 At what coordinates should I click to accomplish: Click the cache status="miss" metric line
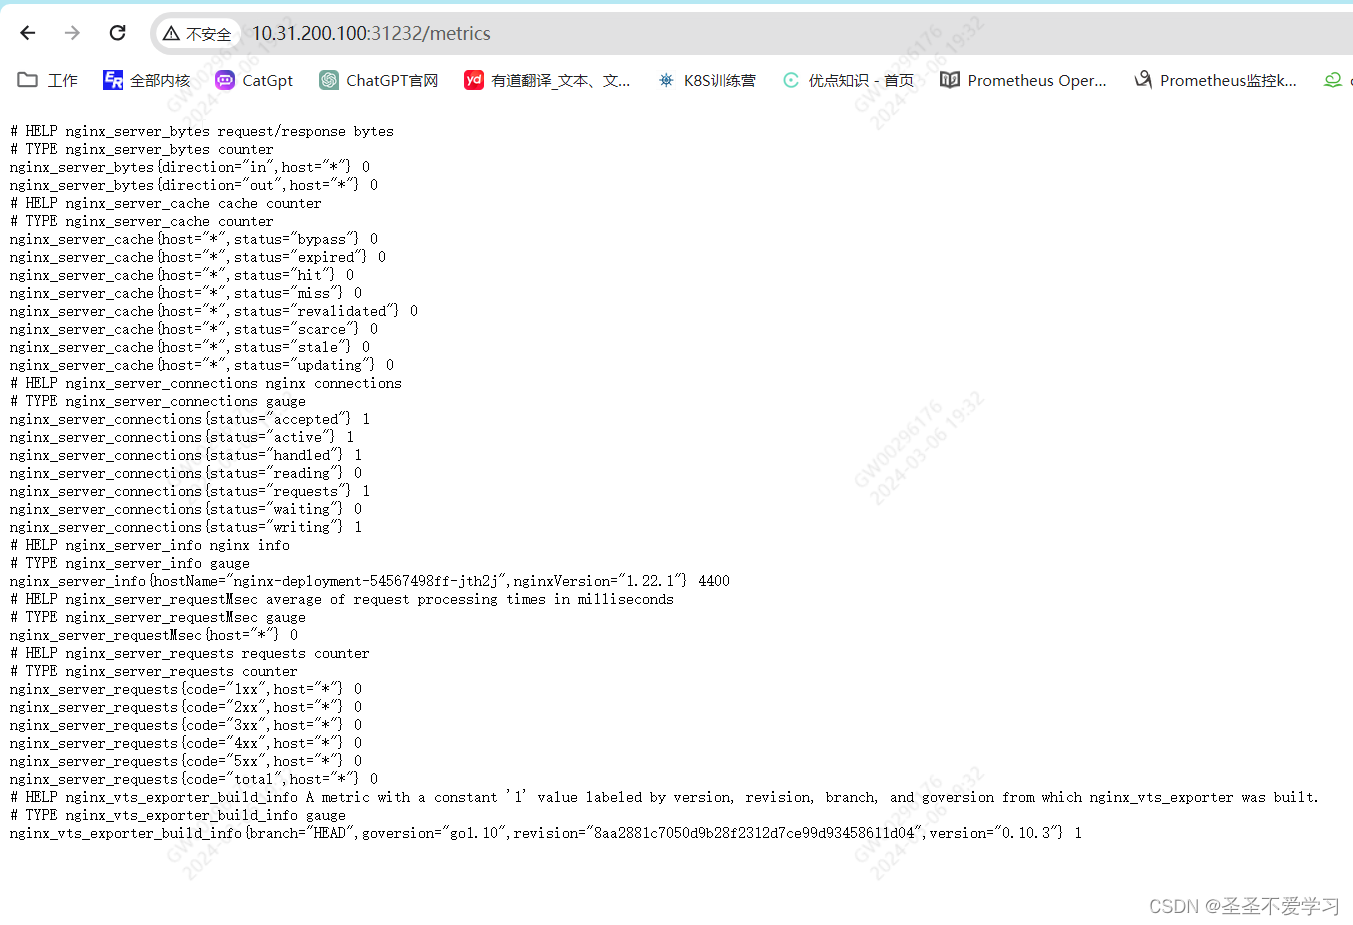pos(186,293)
